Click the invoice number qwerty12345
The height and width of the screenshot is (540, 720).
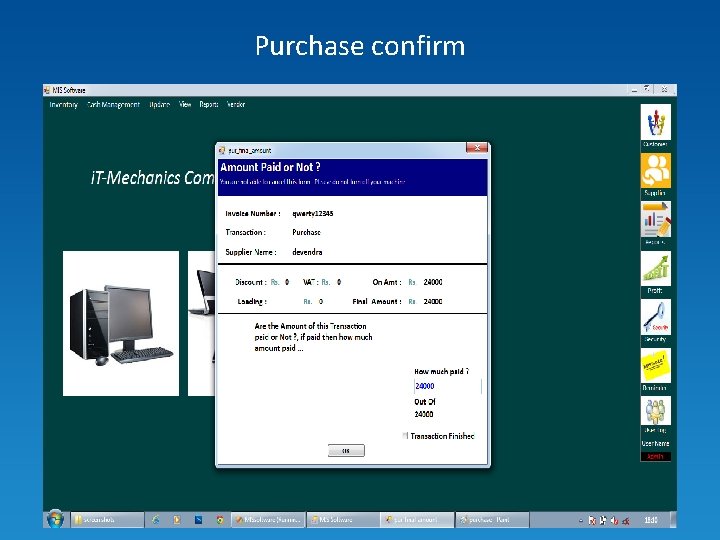coord(313,214)
